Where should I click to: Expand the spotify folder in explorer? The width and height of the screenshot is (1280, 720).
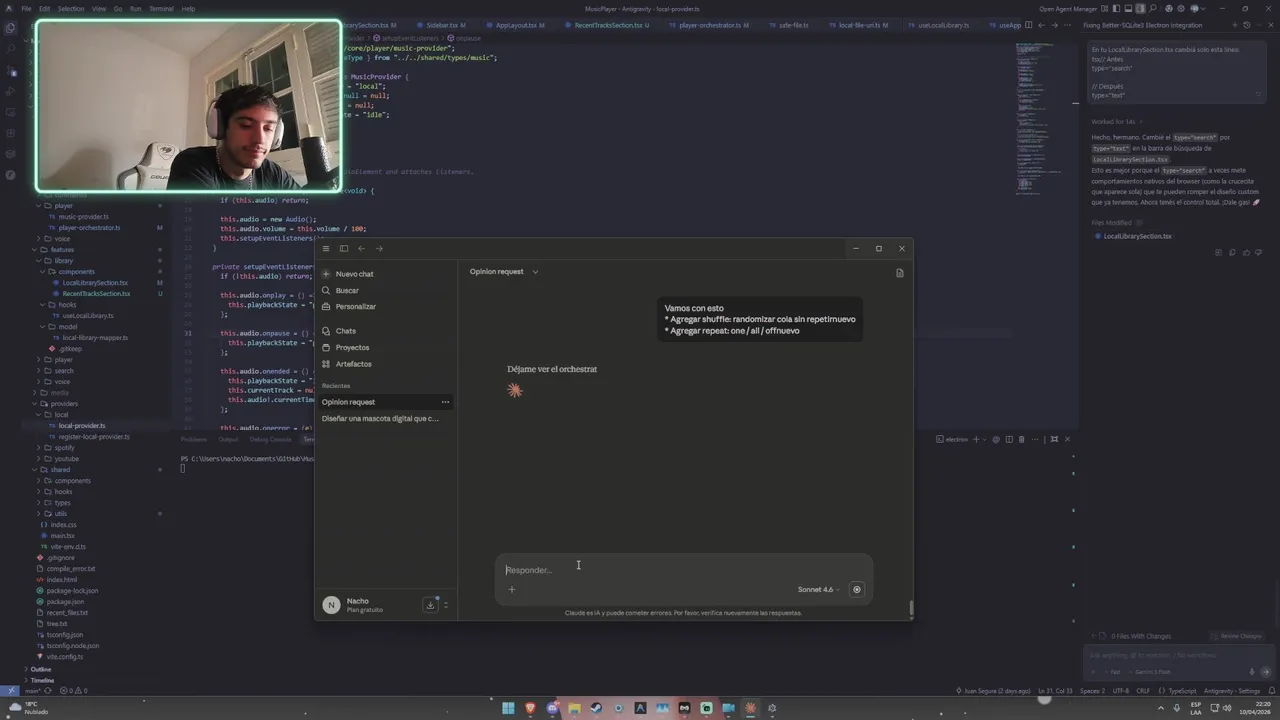[x=64, y=447]
